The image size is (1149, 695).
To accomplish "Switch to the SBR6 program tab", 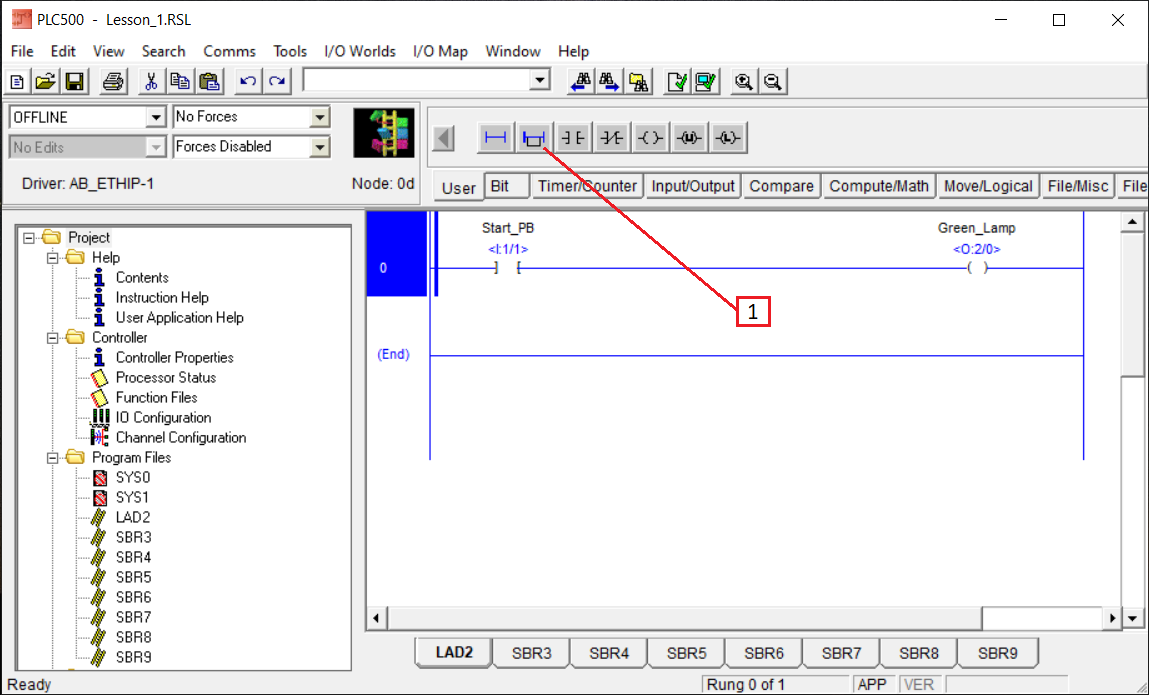I will pyautogui.click(x=764, y=652).
